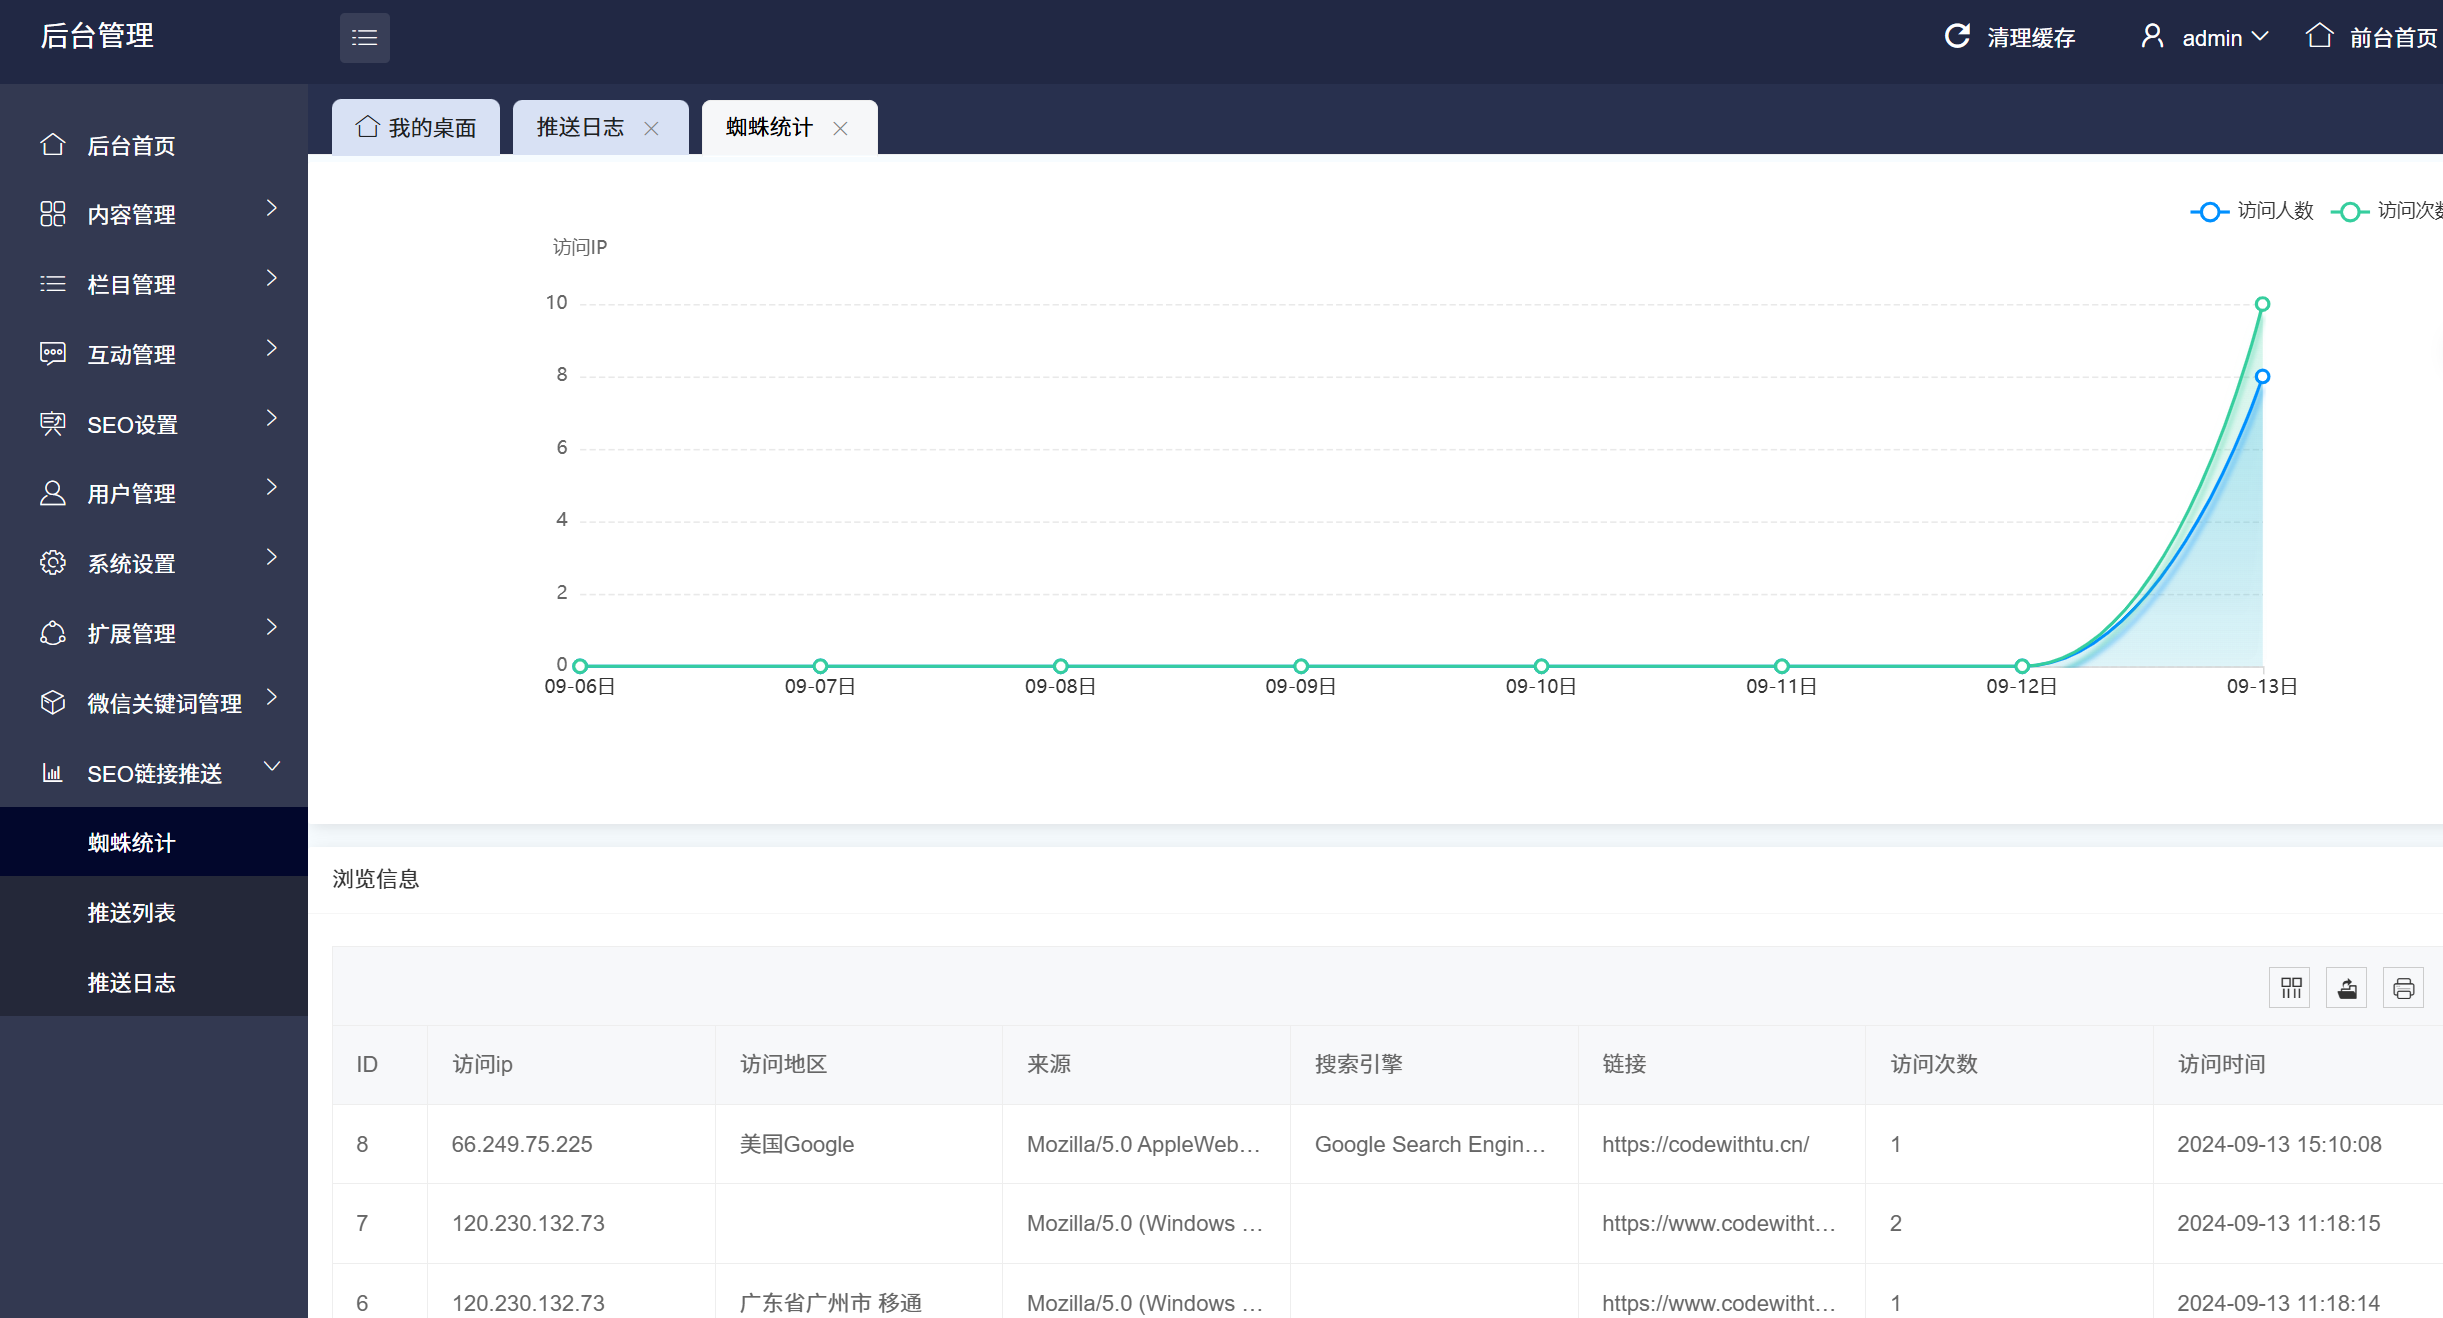Close the 蜘蛛统计 tab
Screen dimensions: 2443x1318
tap(840, 128)
